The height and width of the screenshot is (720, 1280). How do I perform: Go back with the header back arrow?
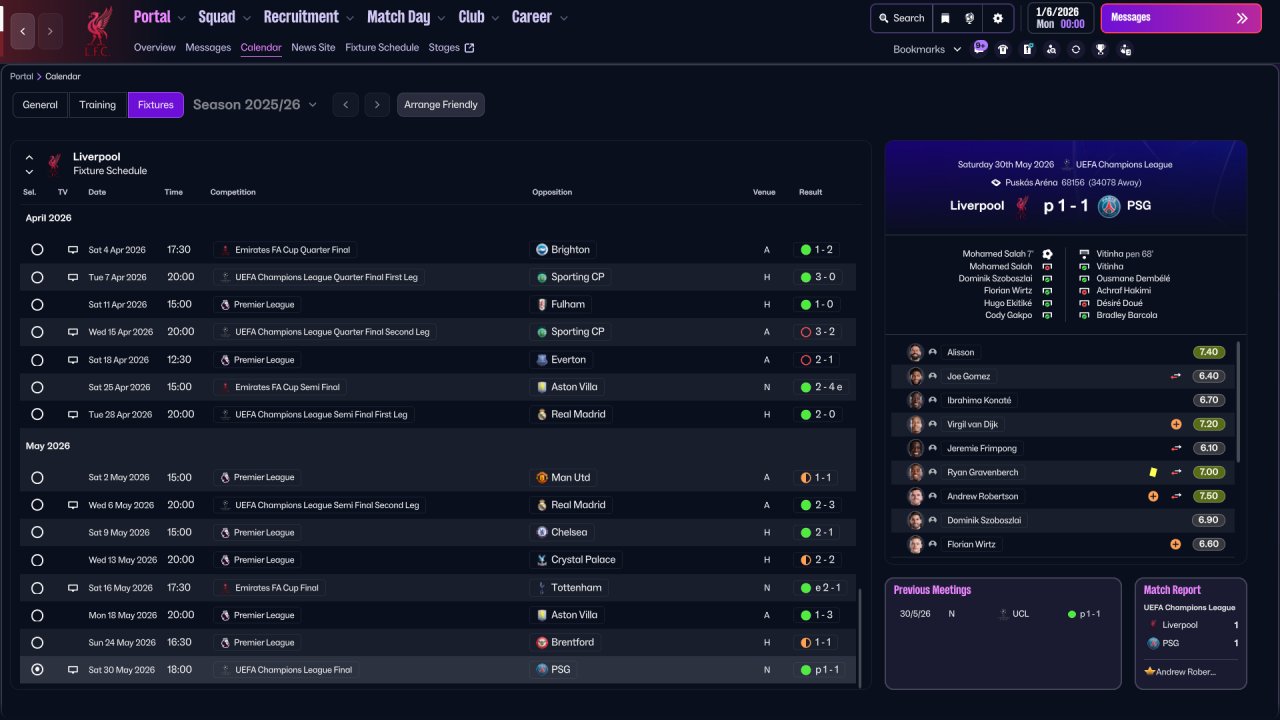(23, 31)
